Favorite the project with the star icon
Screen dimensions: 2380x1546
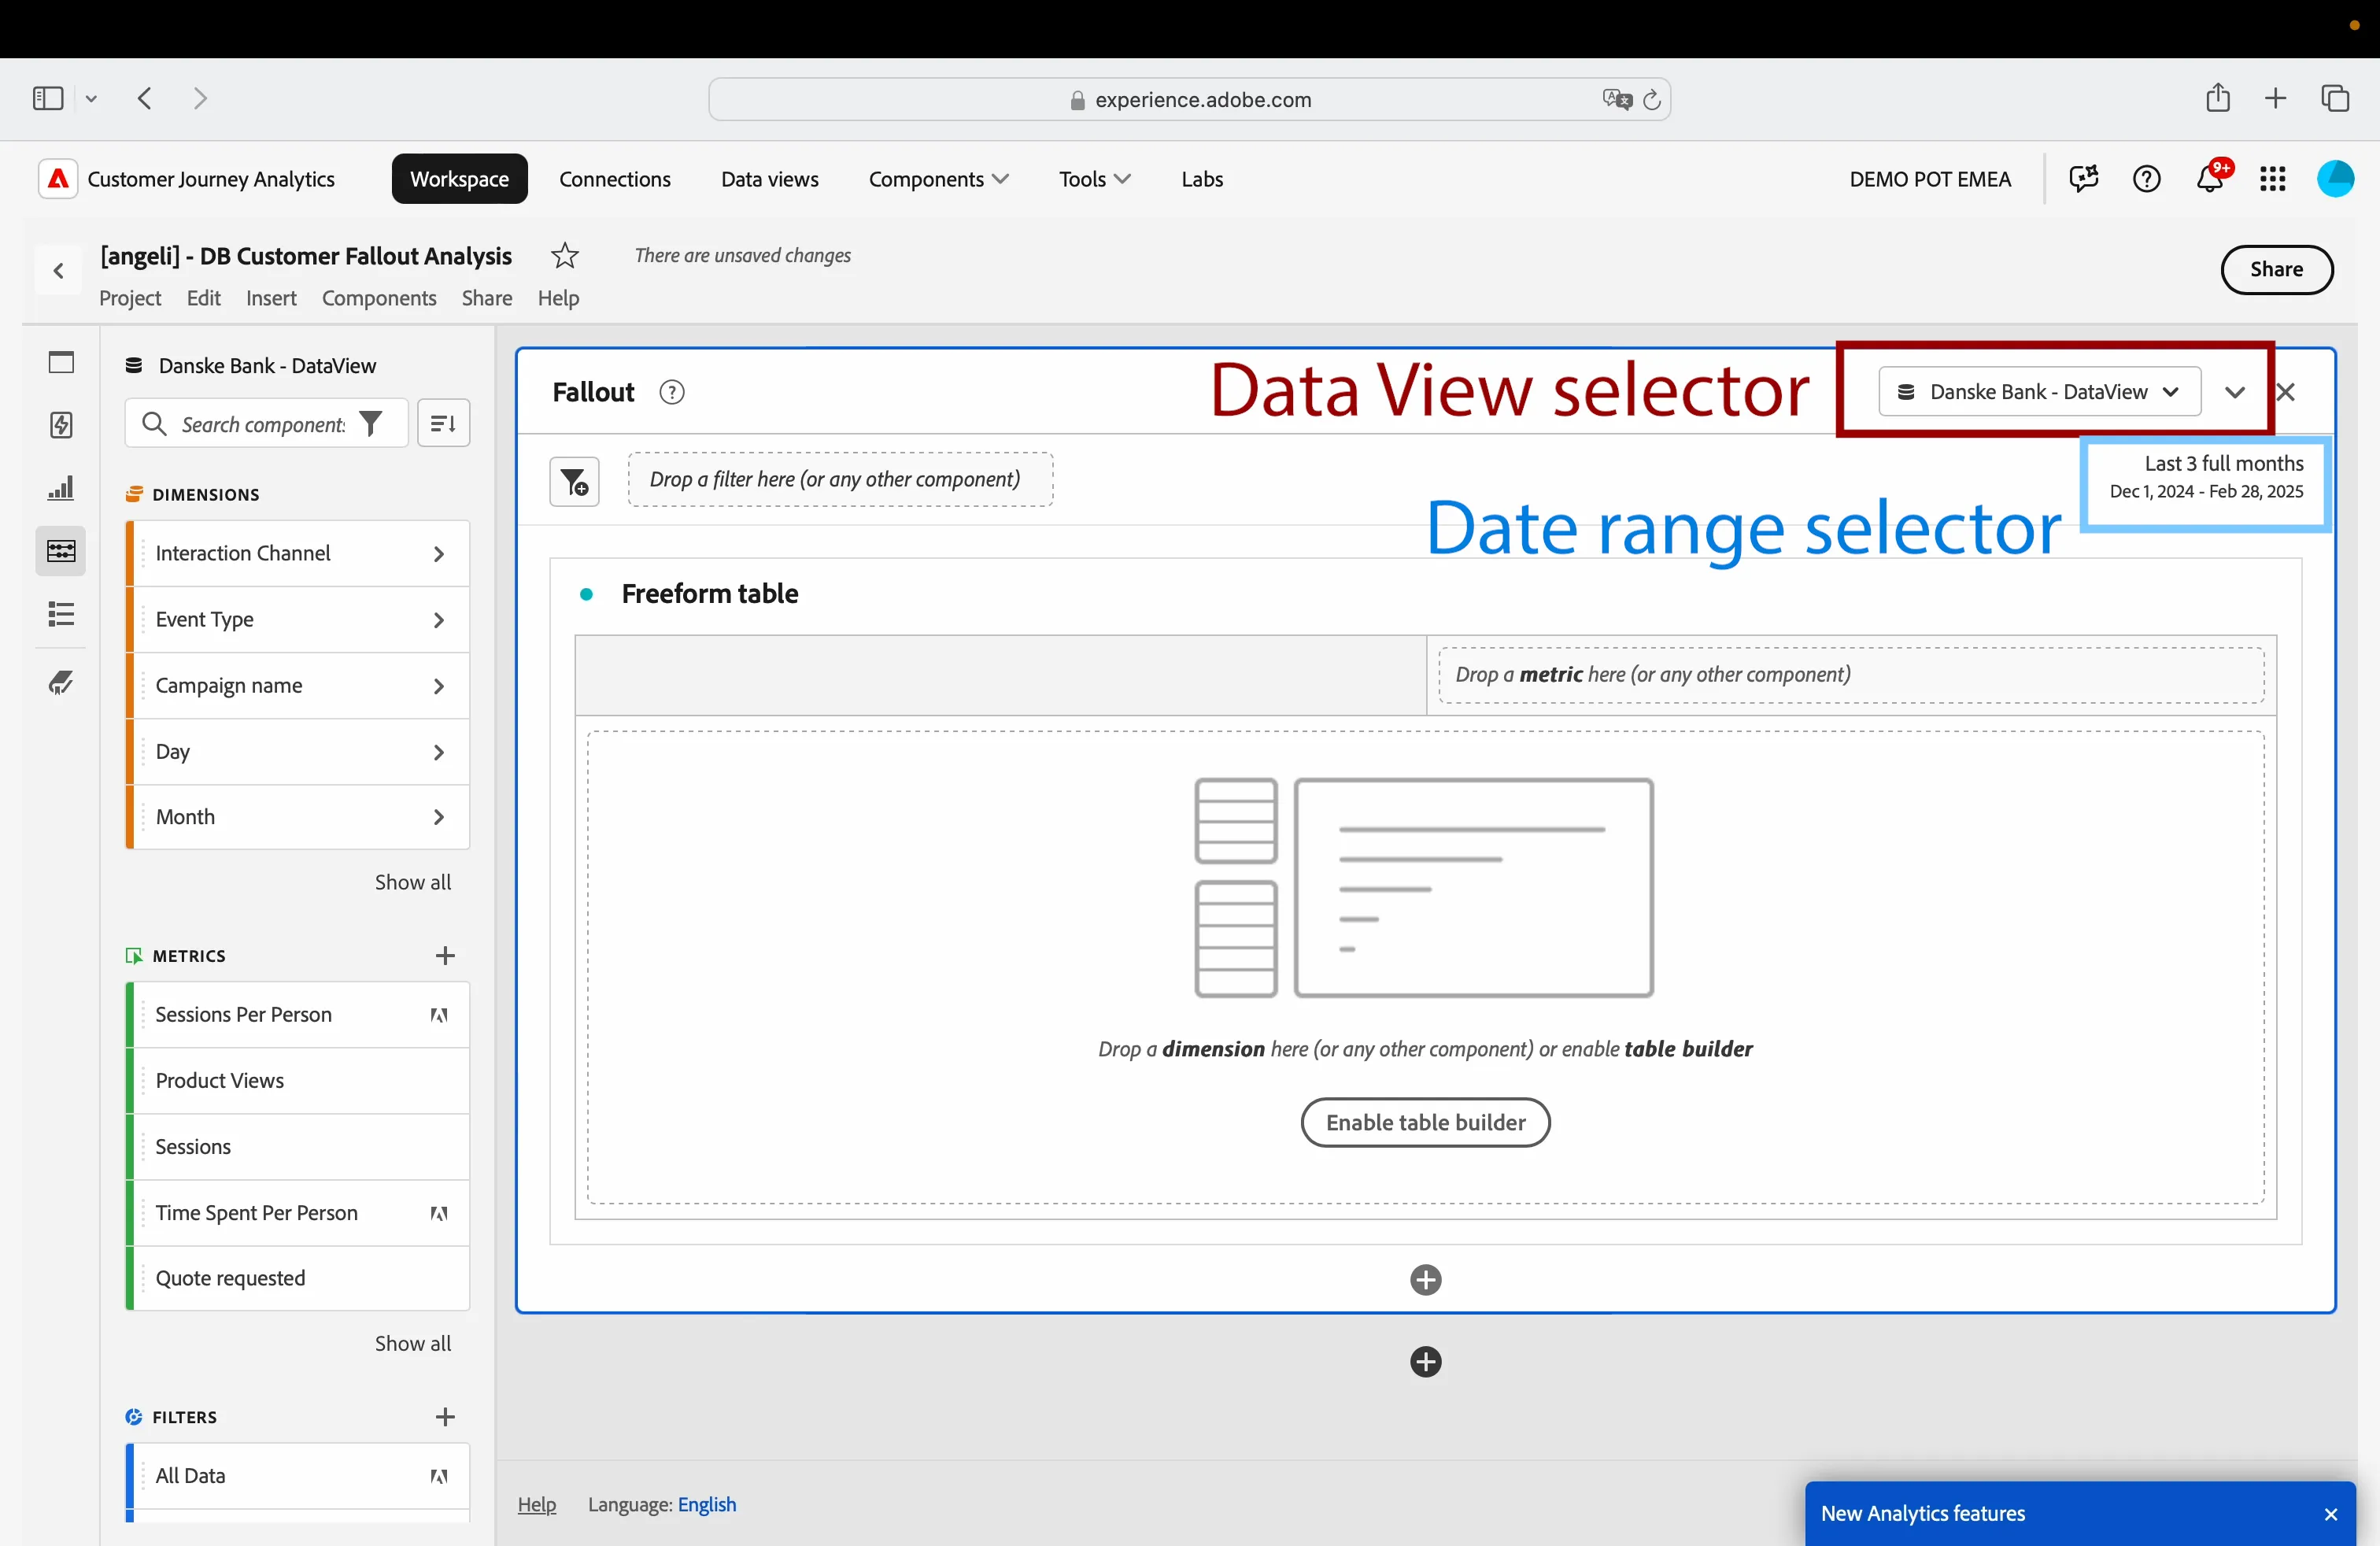(565, 256)
